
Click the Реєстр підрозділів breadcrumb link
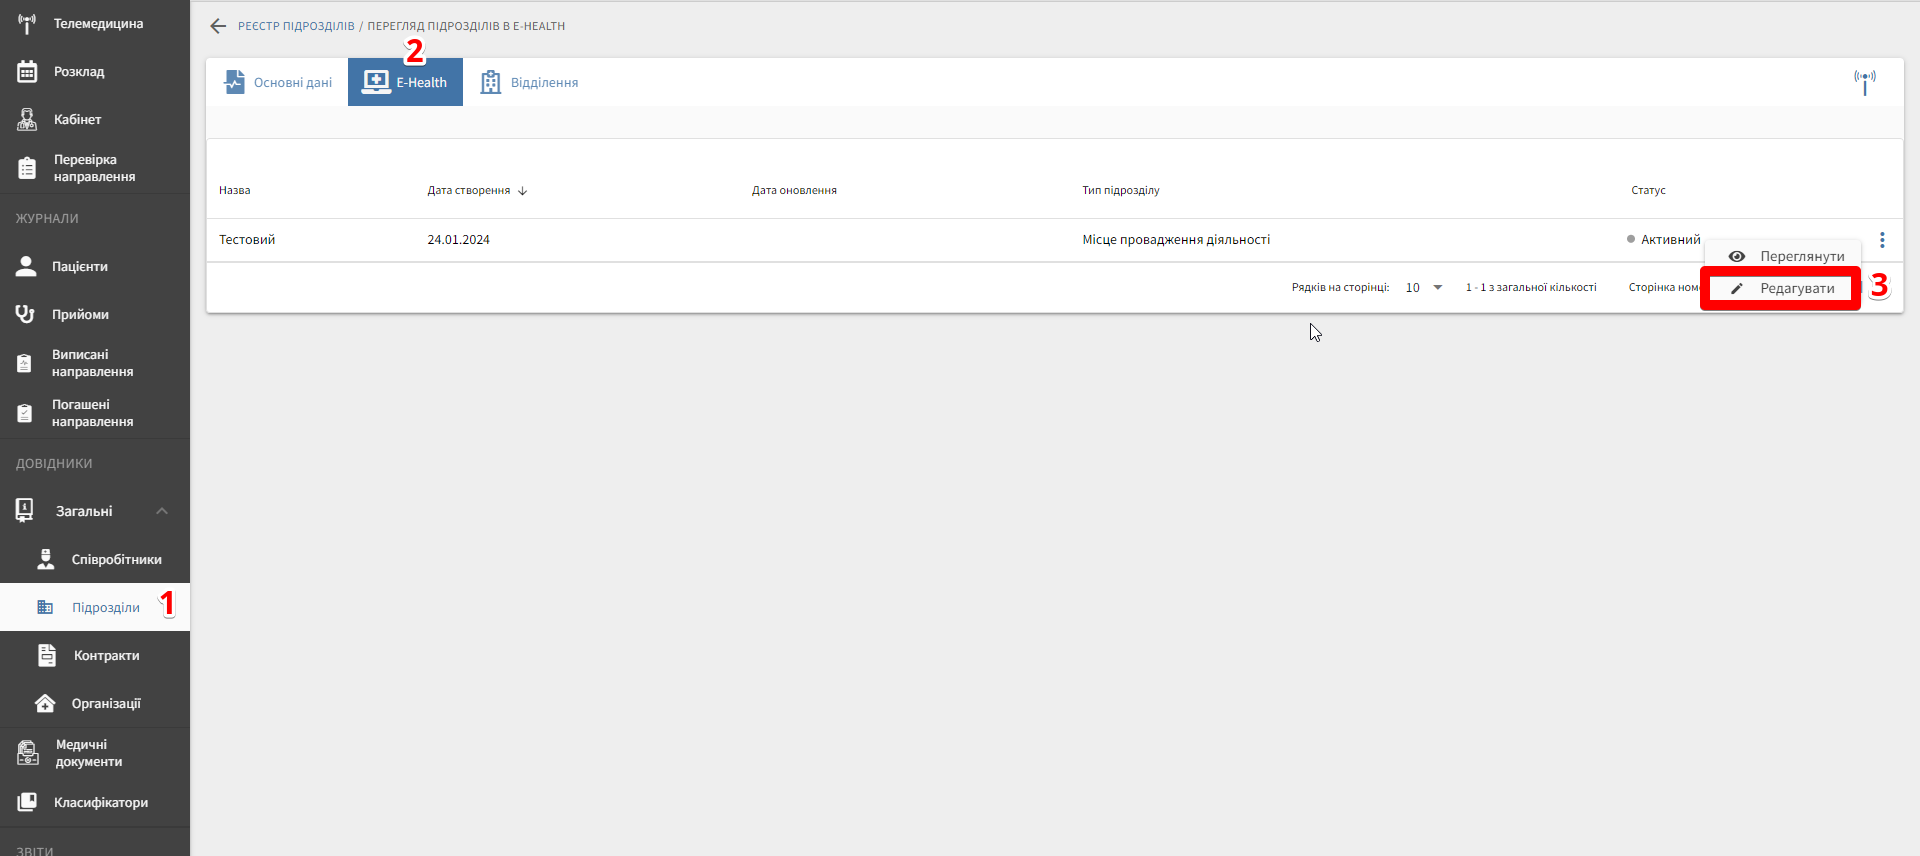coord(296,27)
